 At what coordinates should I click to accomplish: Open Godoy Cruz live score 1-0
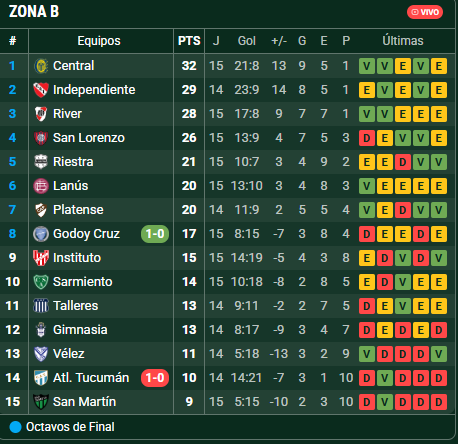(155, 234)
